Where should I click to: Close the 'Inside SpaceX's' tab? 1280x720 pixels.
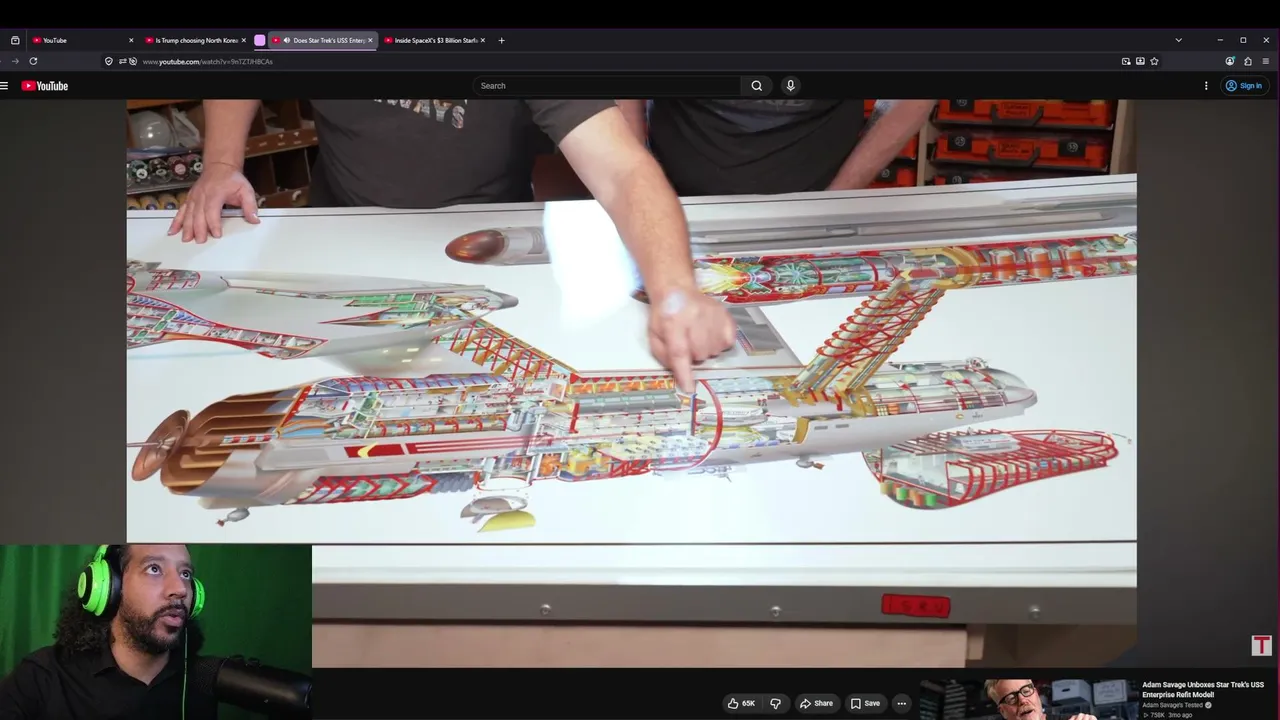point(483,40)
